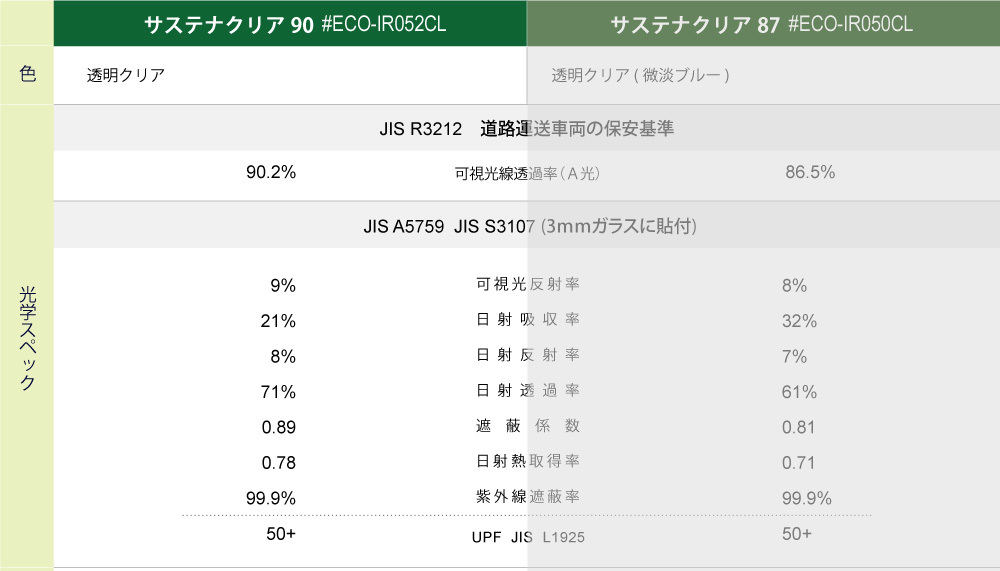
Task: Click the 色 row label
Action: tap(27, 74)
